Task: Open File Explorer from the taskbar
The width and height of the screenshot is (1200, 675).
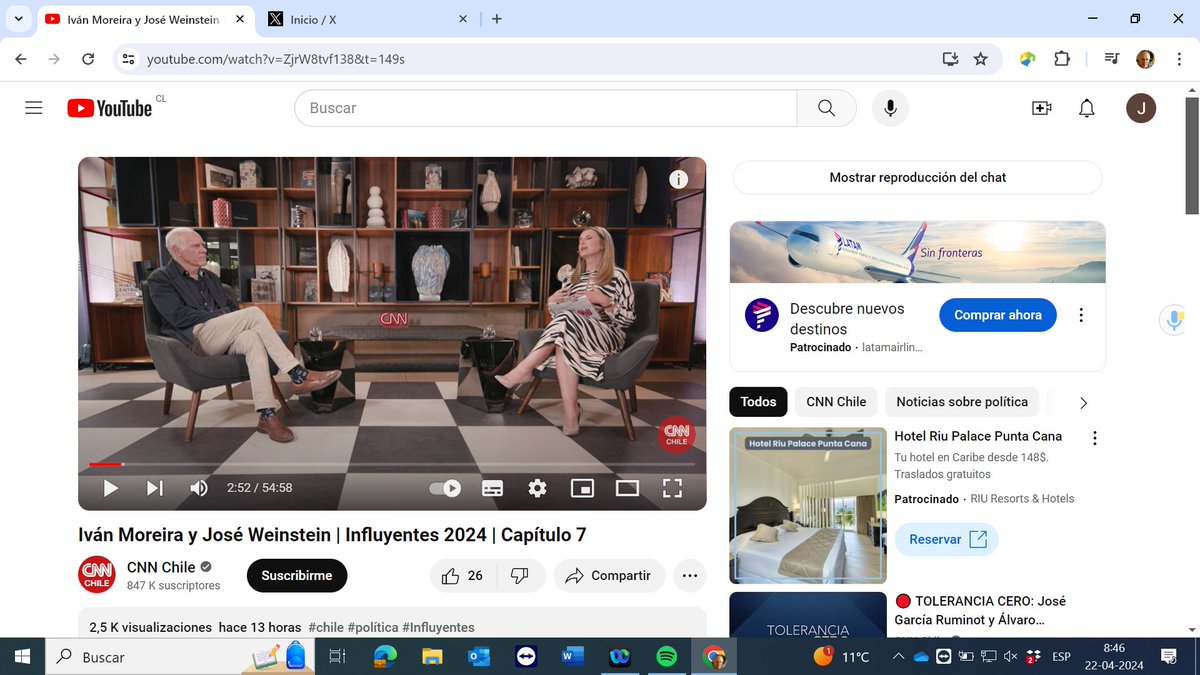Action: pos(432,657)
